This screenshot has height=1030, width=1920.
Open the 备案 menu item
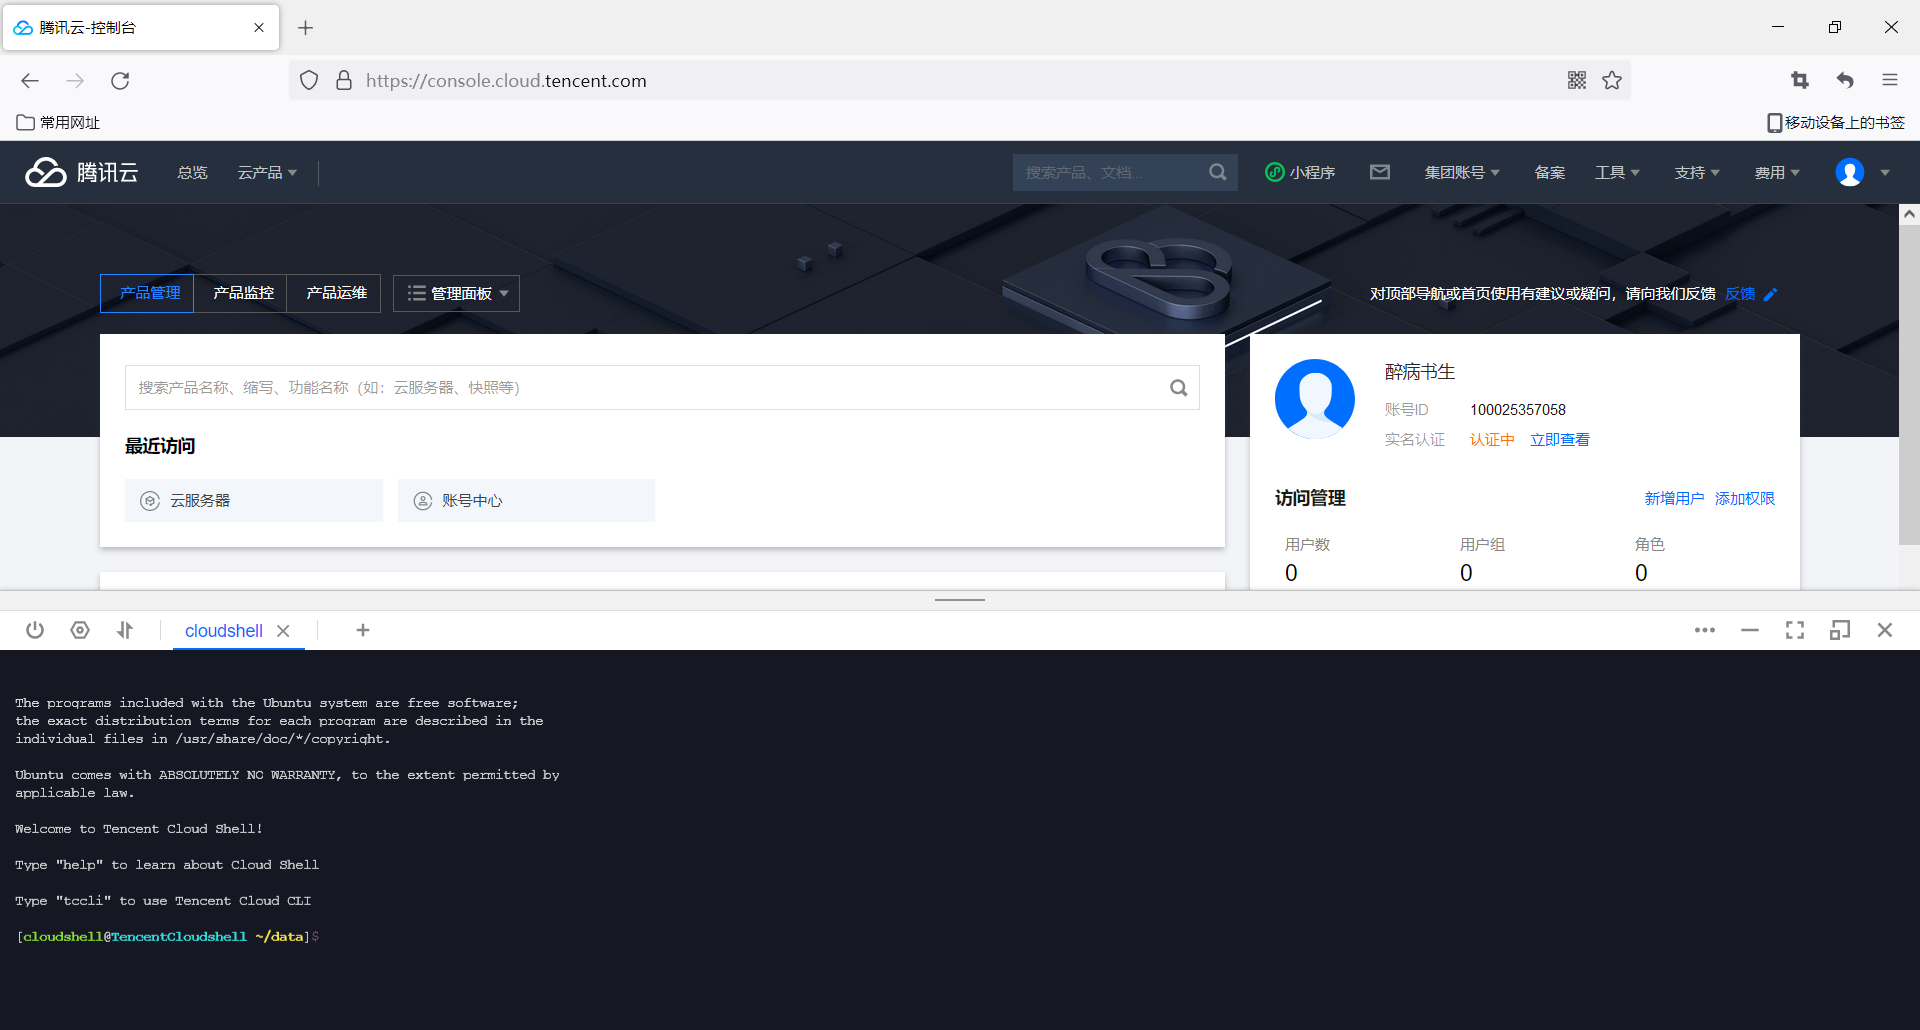coord(1550,173)
